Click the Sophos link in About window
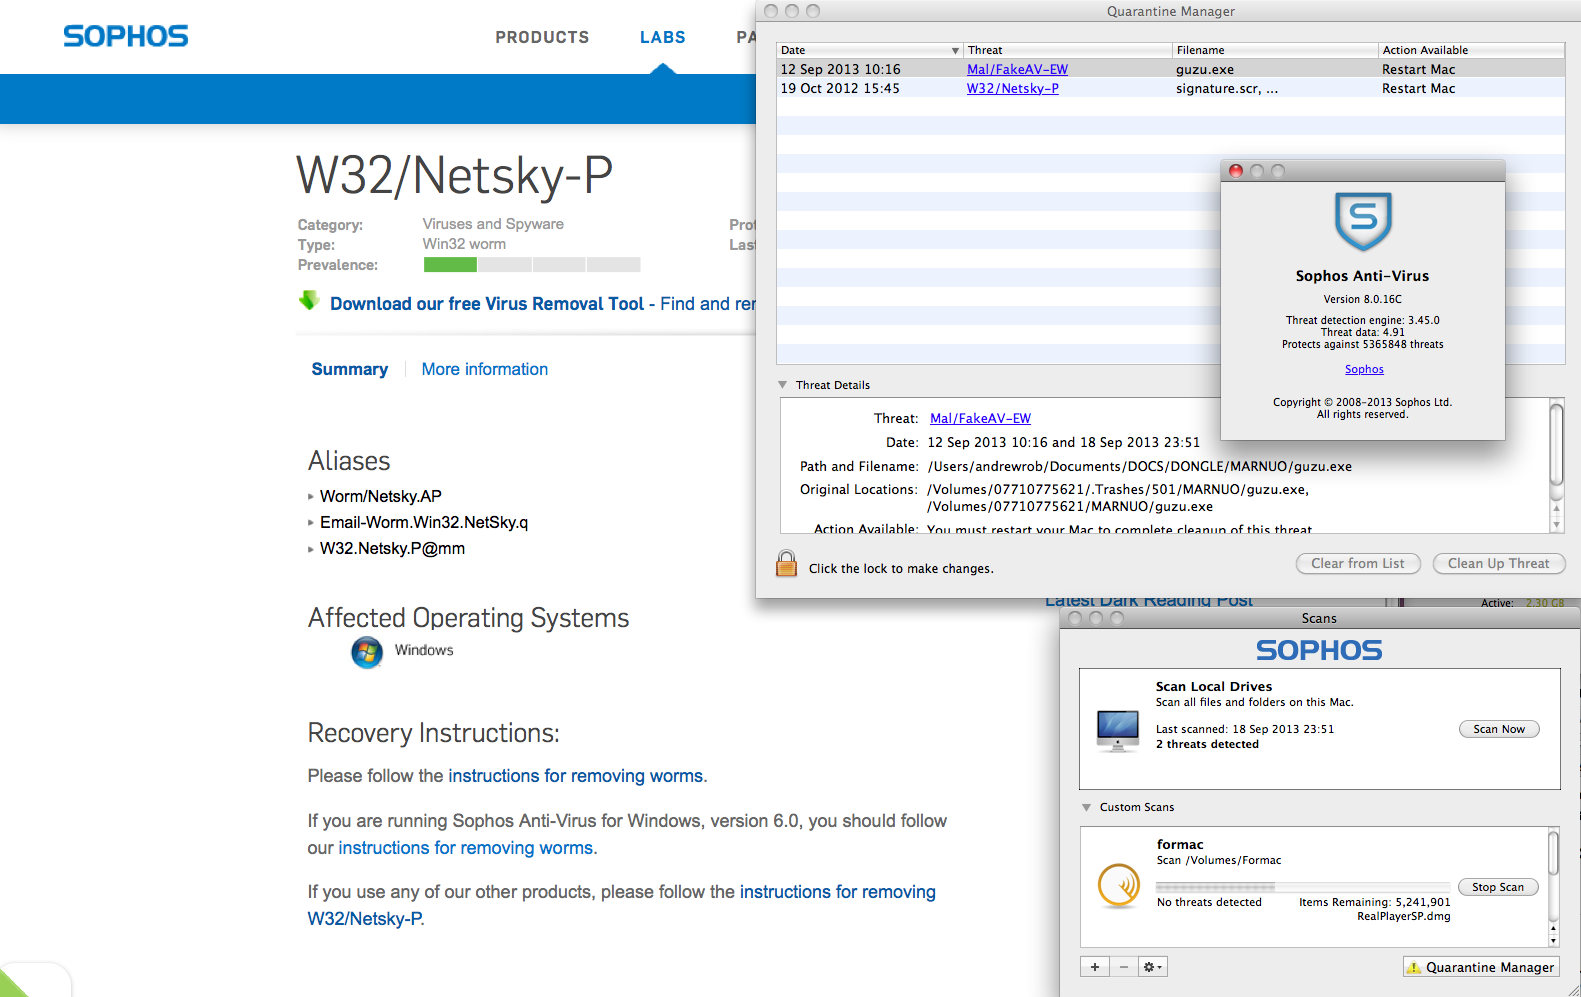1581x997 pixels. click(x=1364, y=369)
